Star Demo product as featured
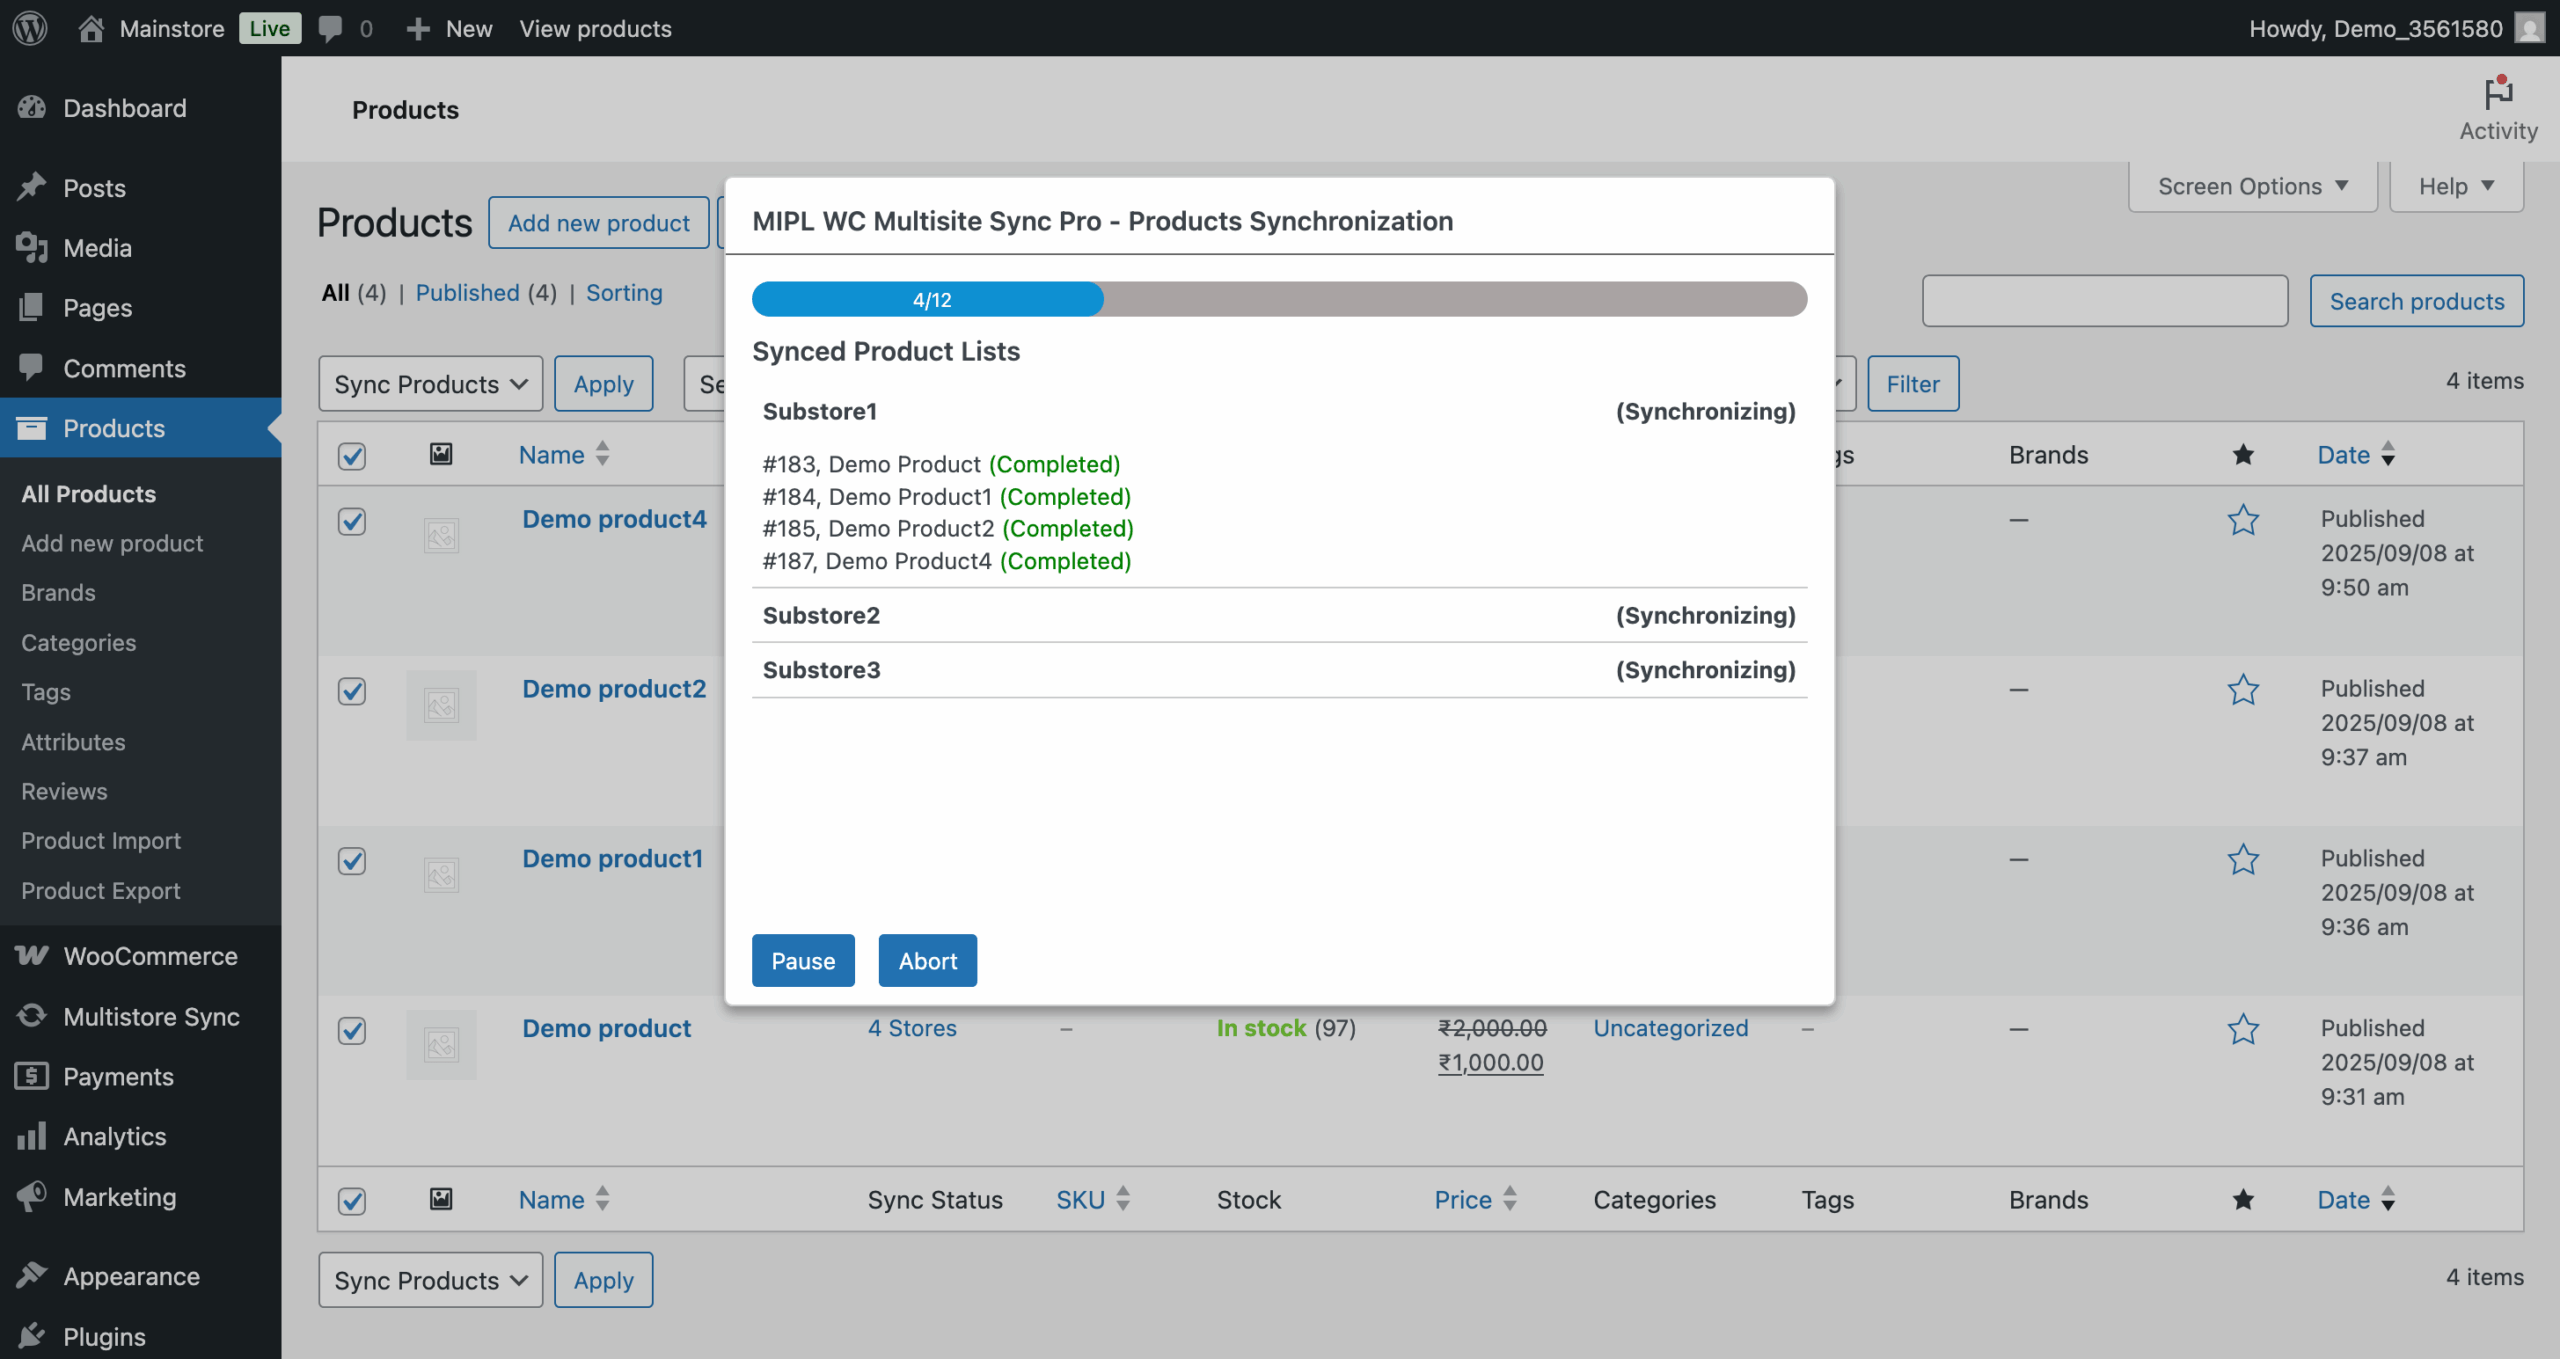 point(2242,1029)
